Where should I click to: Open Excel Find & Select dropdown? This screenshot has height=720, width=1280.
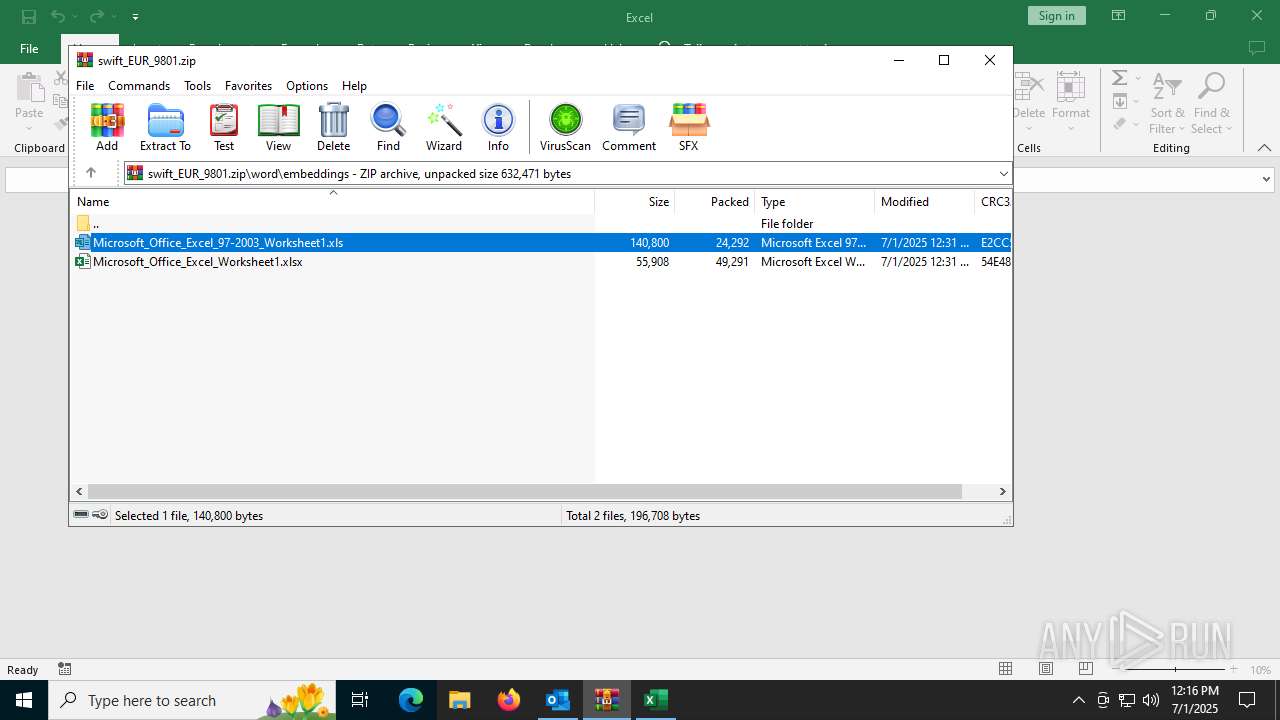click(x=1212, y=103)
